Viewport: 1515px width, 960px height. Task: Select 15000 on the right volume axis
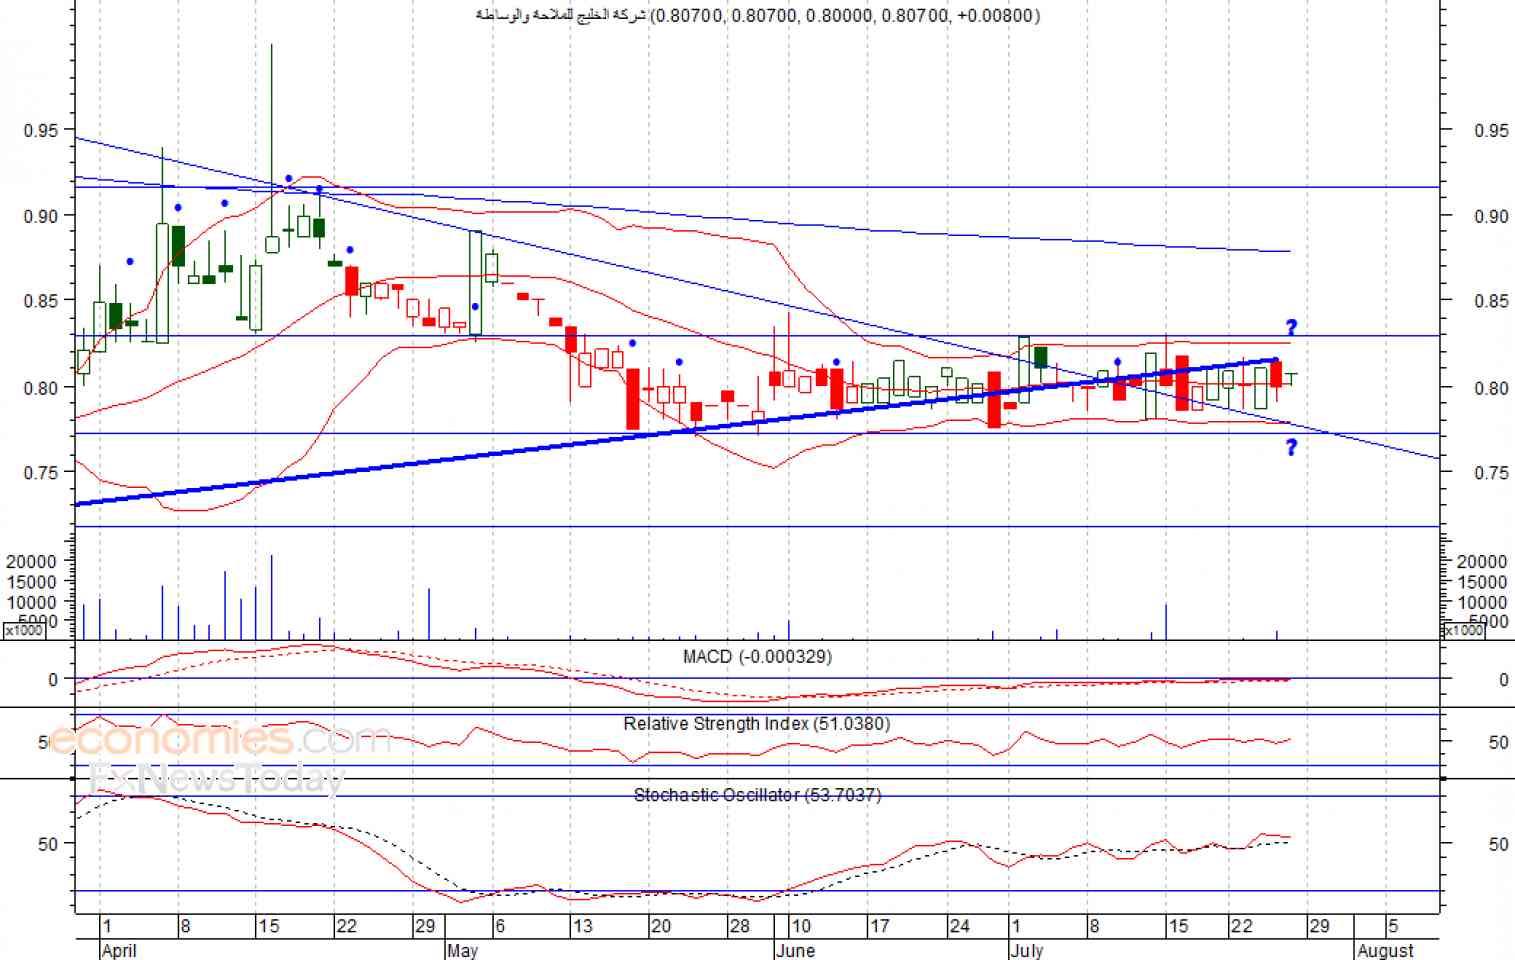tap(1482, 582)
